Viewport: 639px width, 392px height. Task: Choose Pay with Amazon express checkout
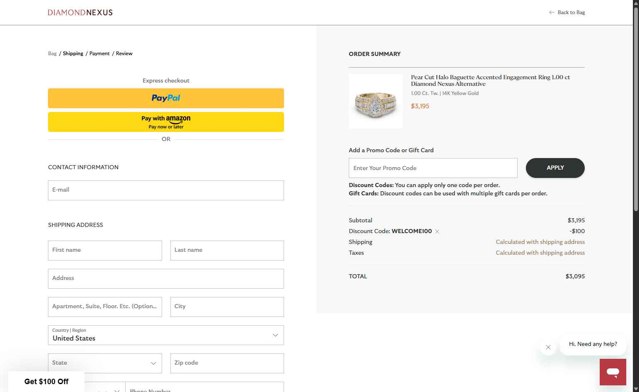click(x=166, y=122)
